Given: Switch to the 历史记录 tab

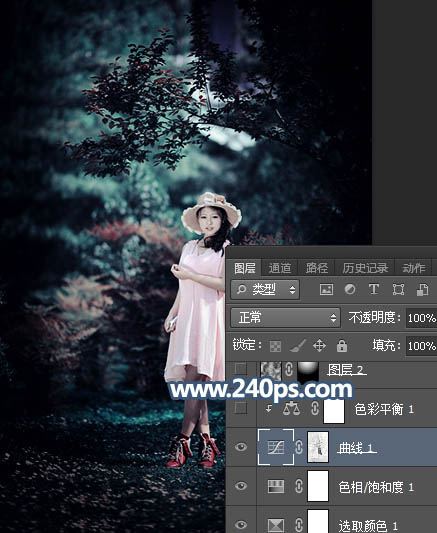Looking at the screenshot, I should [365, 268].
